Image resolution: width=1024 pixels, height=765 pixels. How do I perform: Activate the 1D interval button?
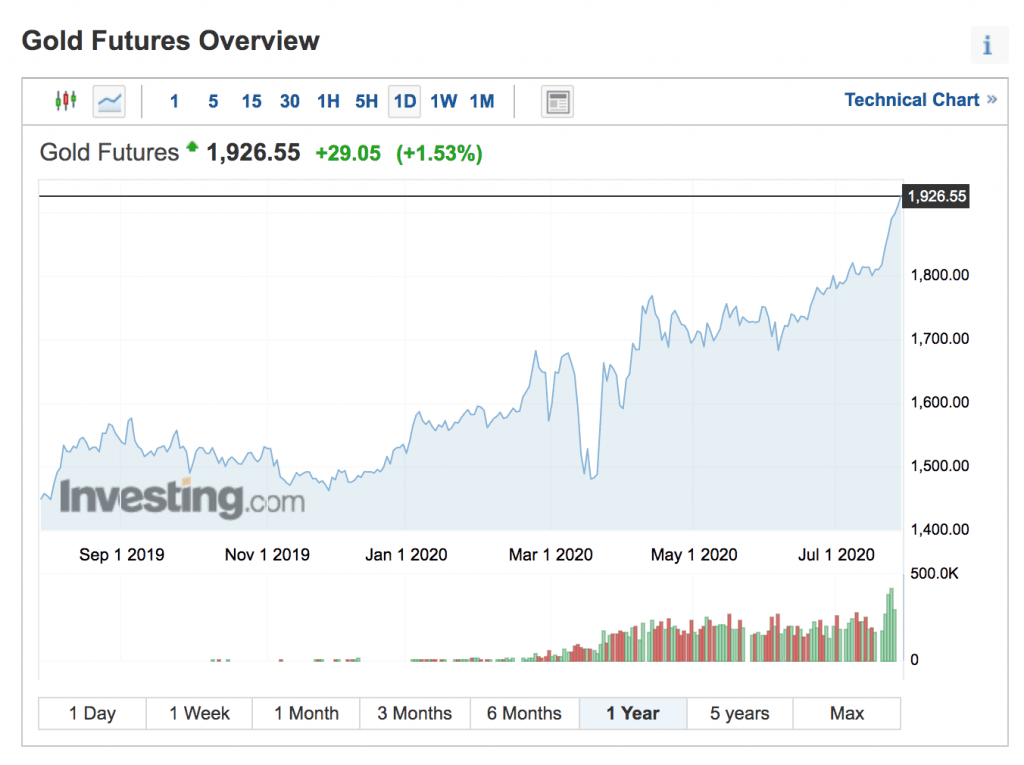point(404,101)
